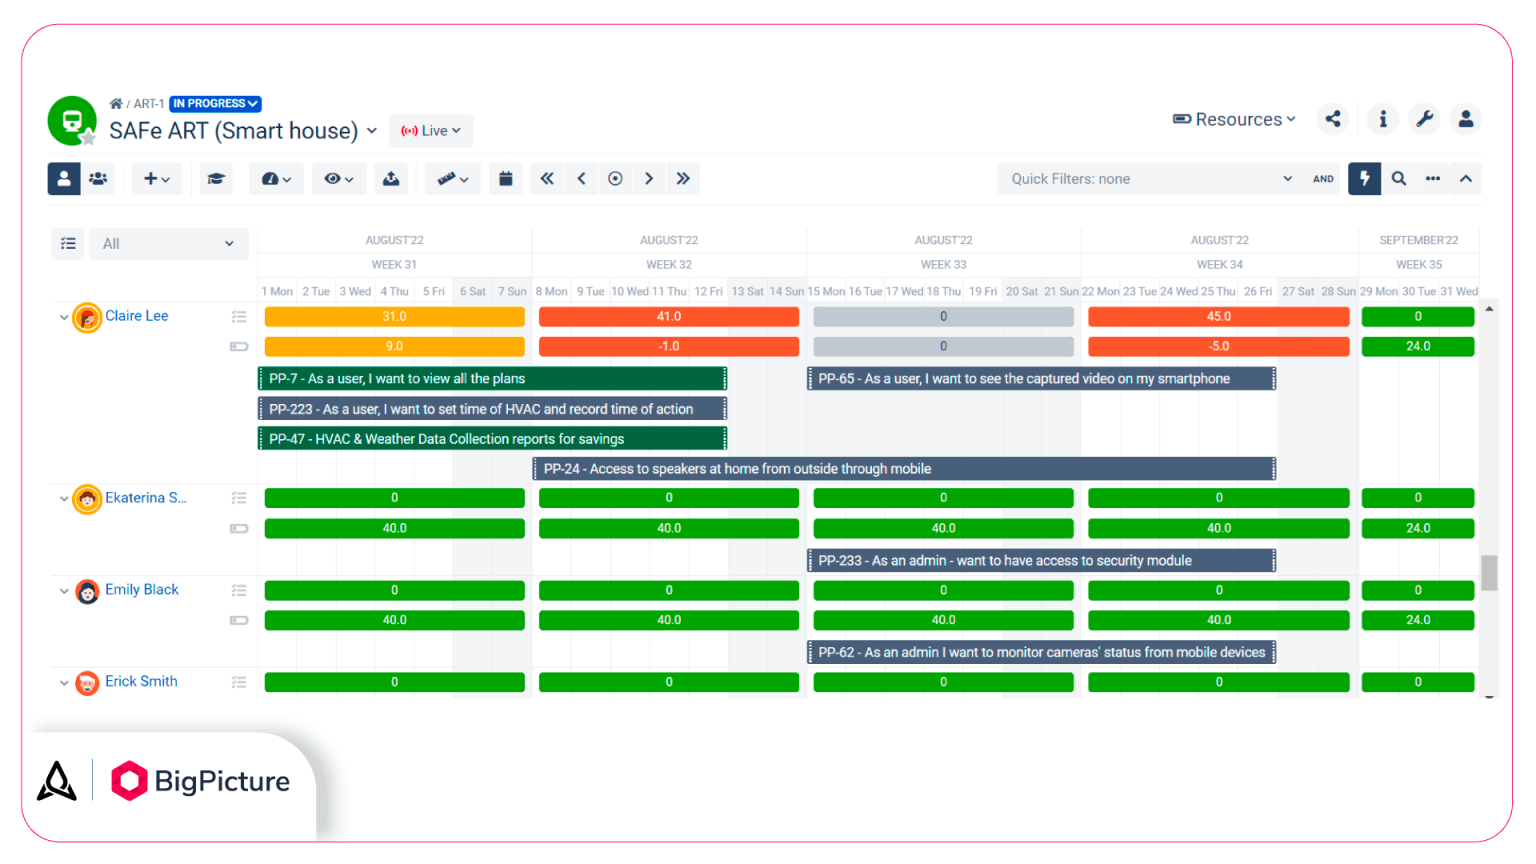Collapse the header with up chevron
The image size is (1536, 864).
[1466, 179]
